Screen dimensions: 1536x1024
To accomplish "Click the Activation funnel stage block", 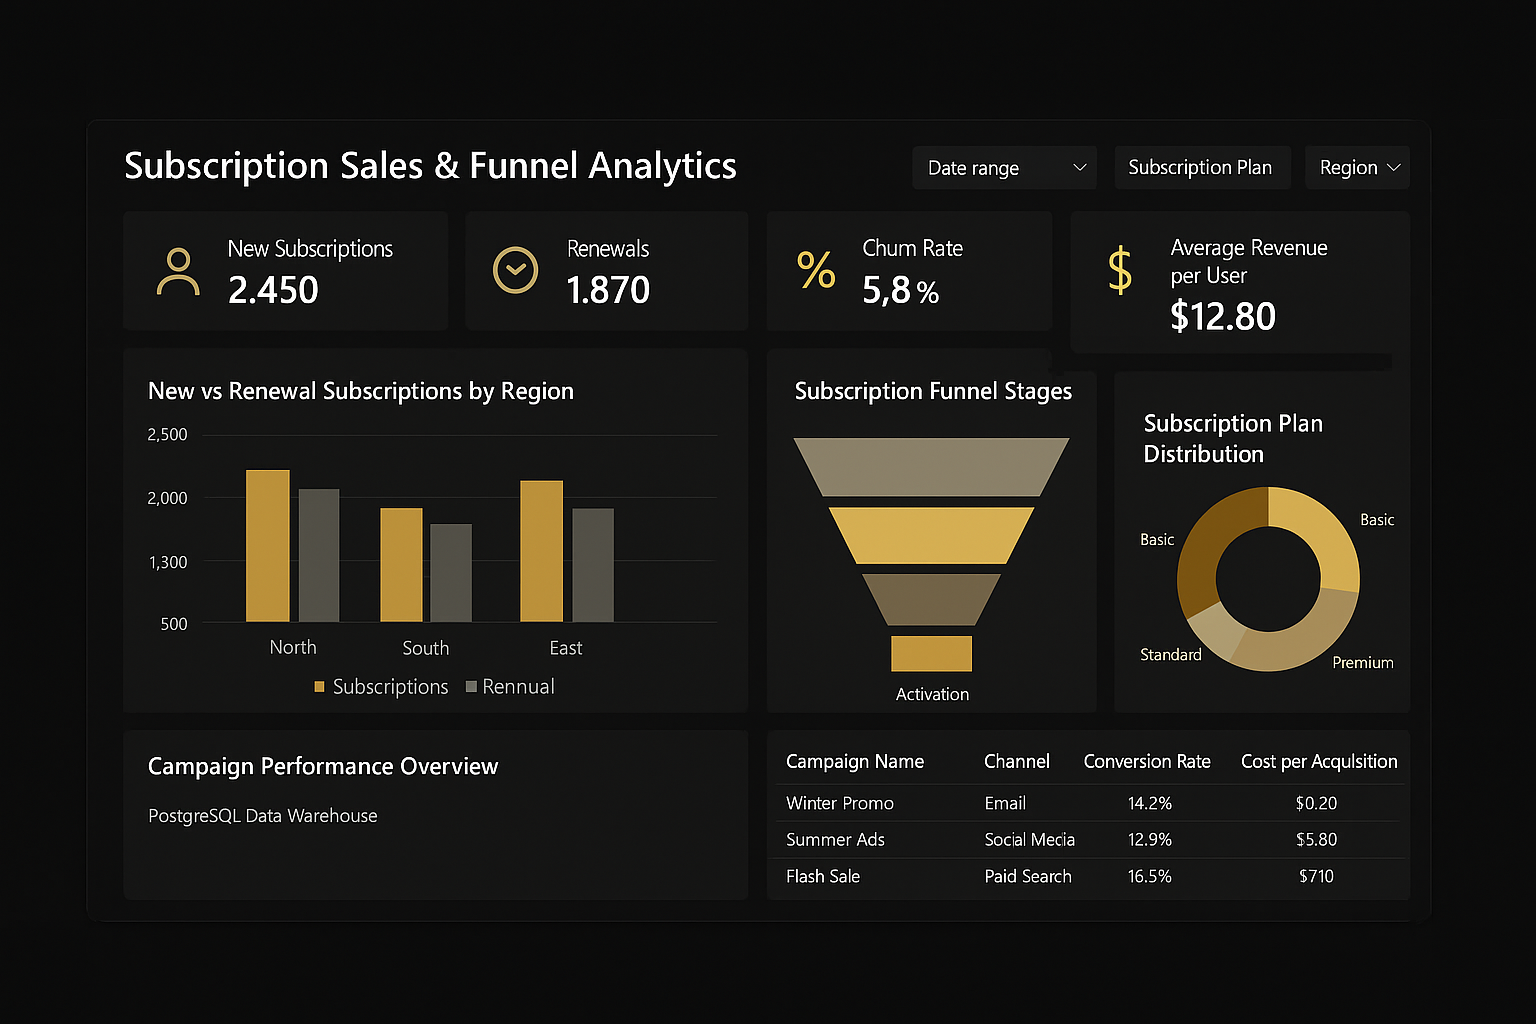I will tap(931, 653).
